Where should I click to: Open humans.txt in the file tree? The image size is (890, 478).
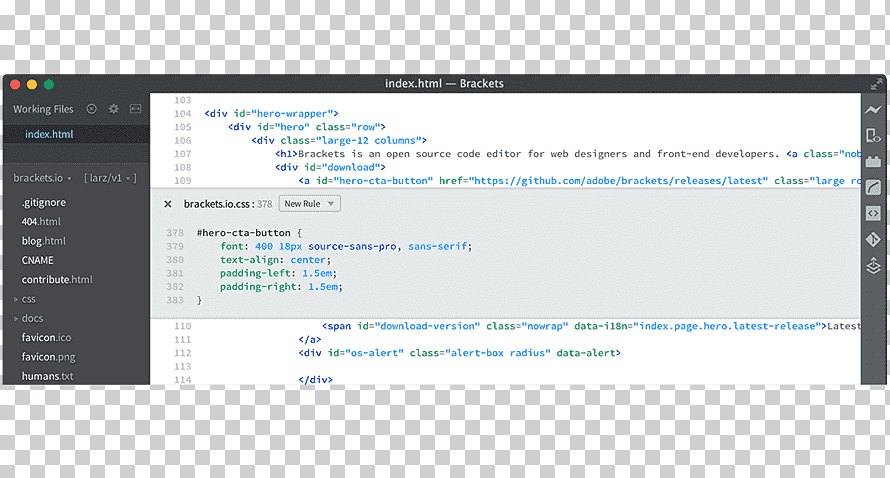coord(47,376)
